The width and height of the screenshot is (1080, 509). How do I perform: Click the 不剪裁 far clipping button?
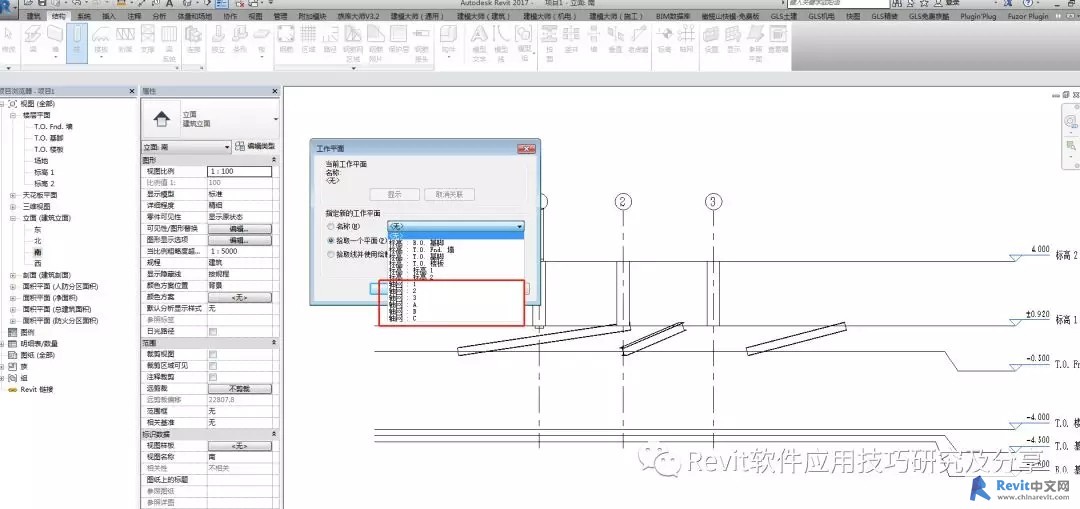[x=239, y=388]
